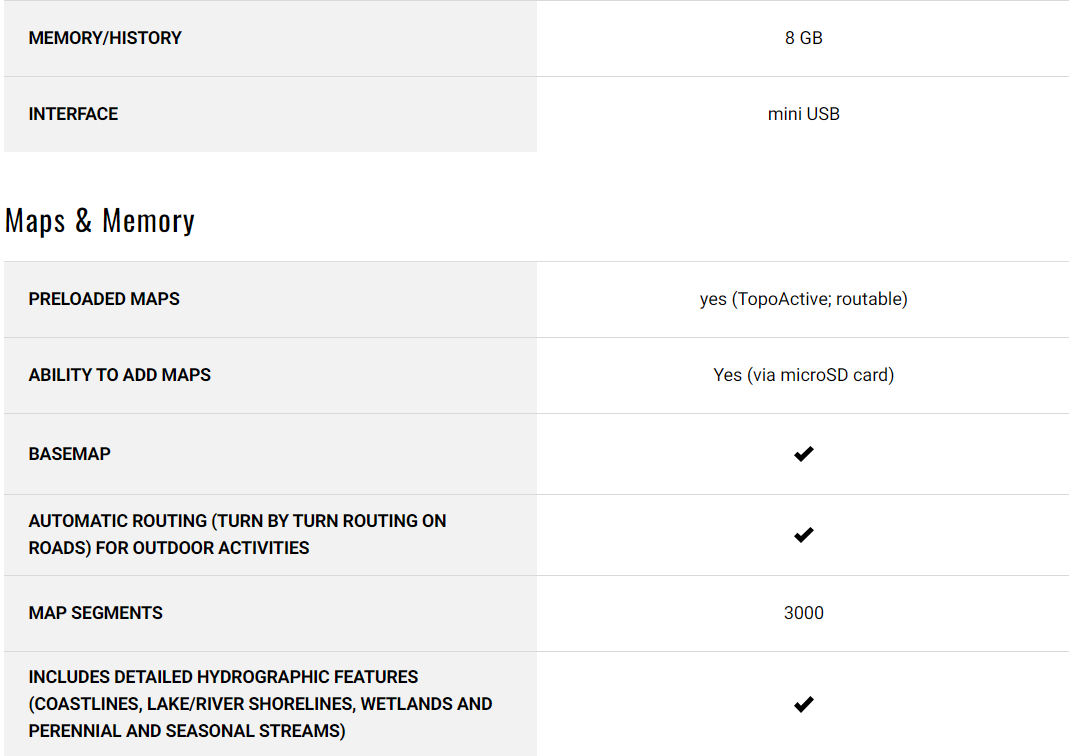Click the ABILITY TO ADD MAPS label
The image size is (1069, 756).
pos(120,375)
